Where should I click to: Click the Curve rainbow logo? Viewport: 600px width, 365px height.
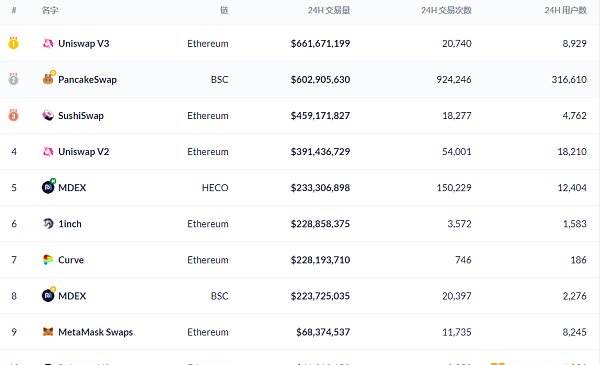click(48, 259)
